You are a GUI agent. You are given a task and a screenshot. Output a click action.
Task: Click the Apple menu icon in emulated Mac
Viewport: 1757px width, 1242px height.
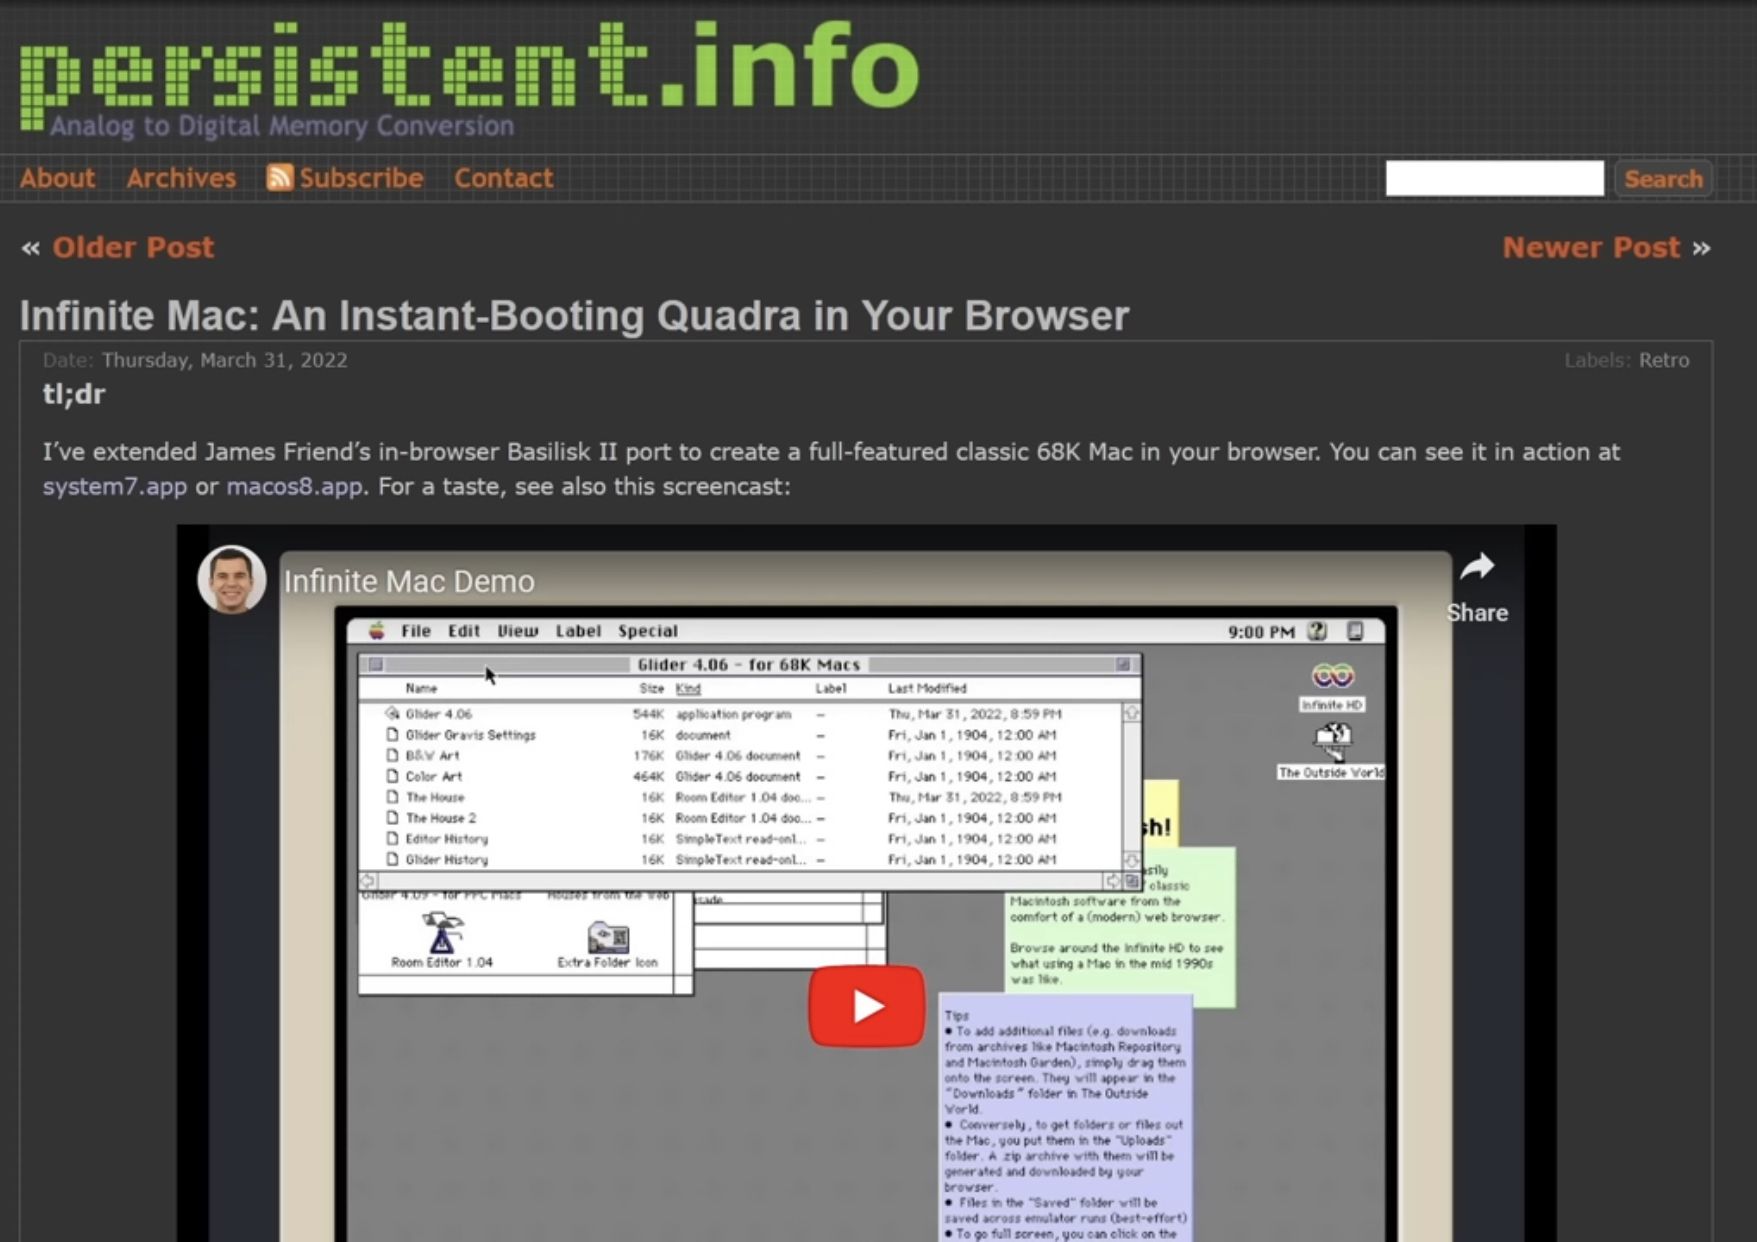click(x=377, y=630)
